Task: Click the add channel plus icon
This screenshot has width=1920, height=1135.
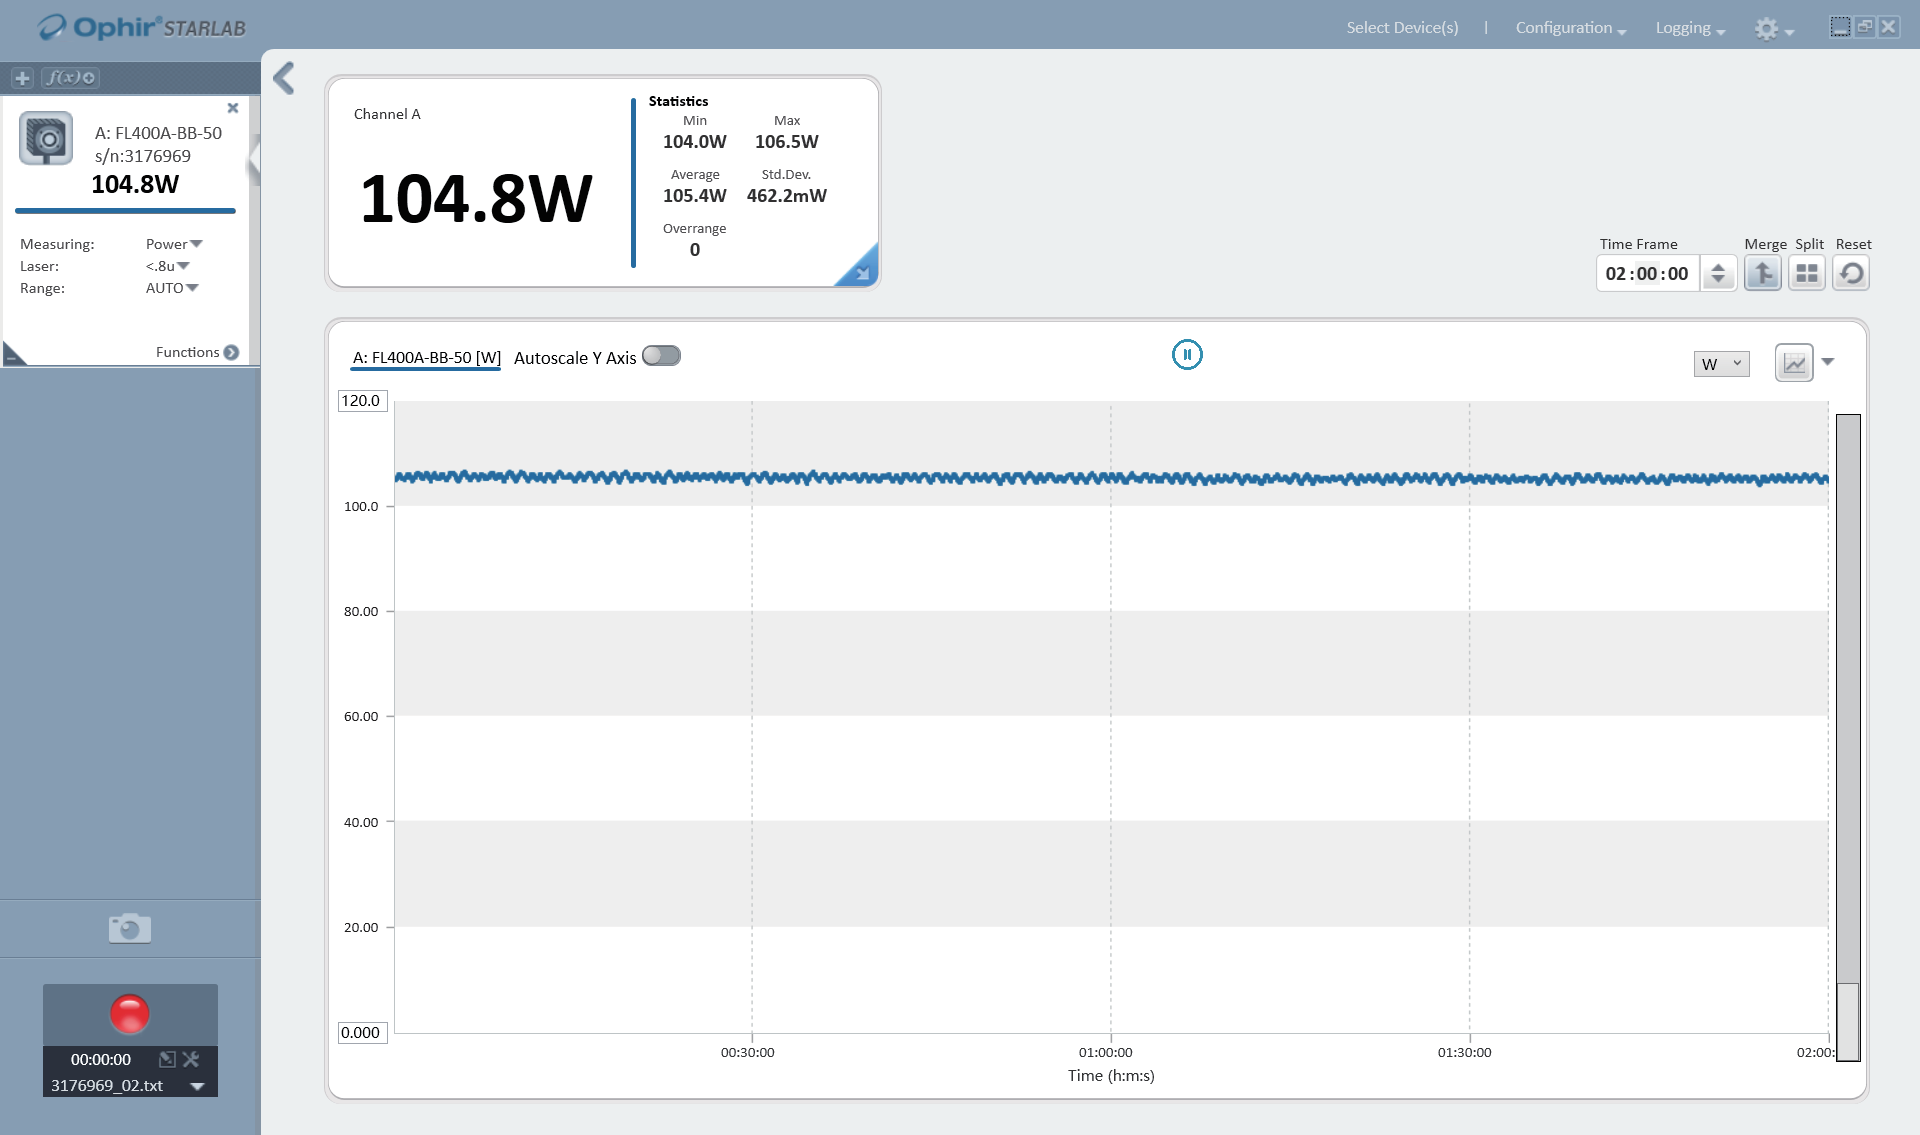Action: click(22, 78)
